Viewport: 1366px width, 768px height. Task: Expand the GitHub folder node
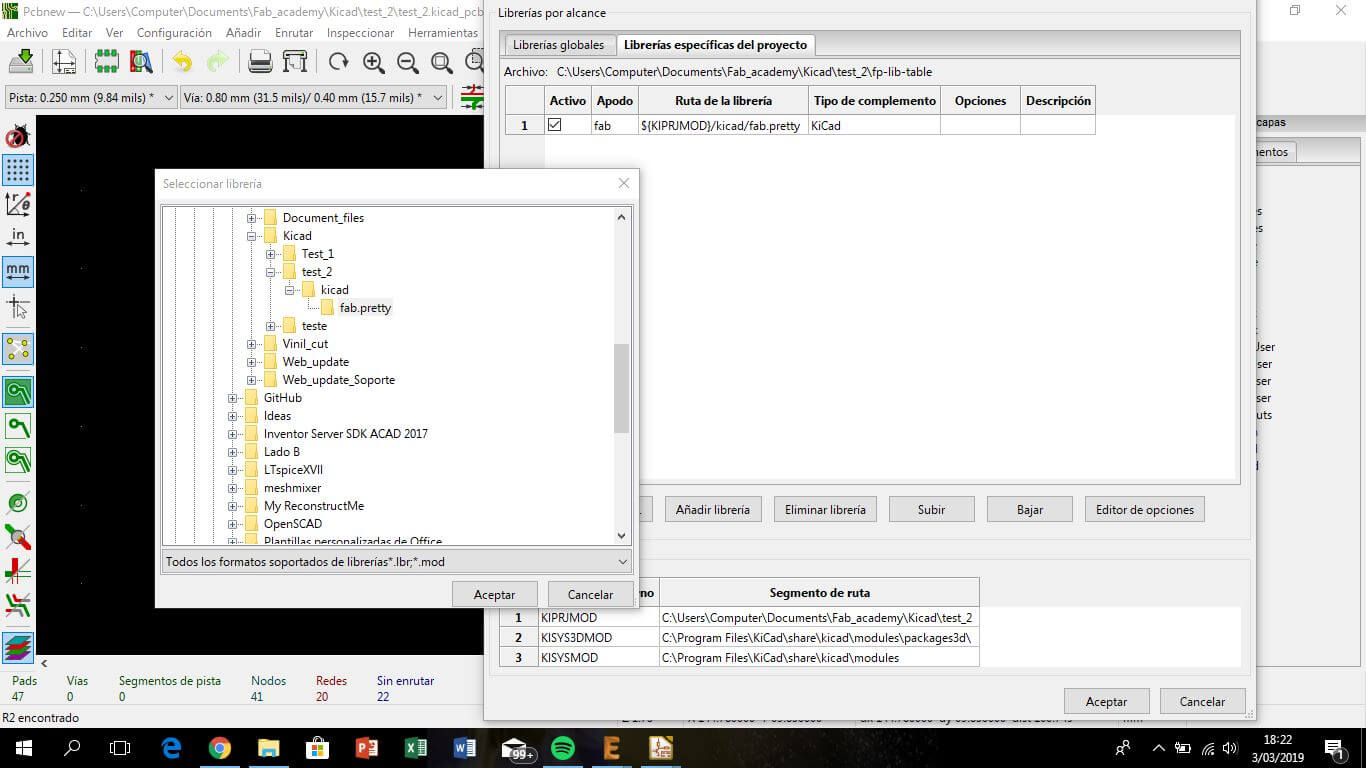[x=232, y=398]
